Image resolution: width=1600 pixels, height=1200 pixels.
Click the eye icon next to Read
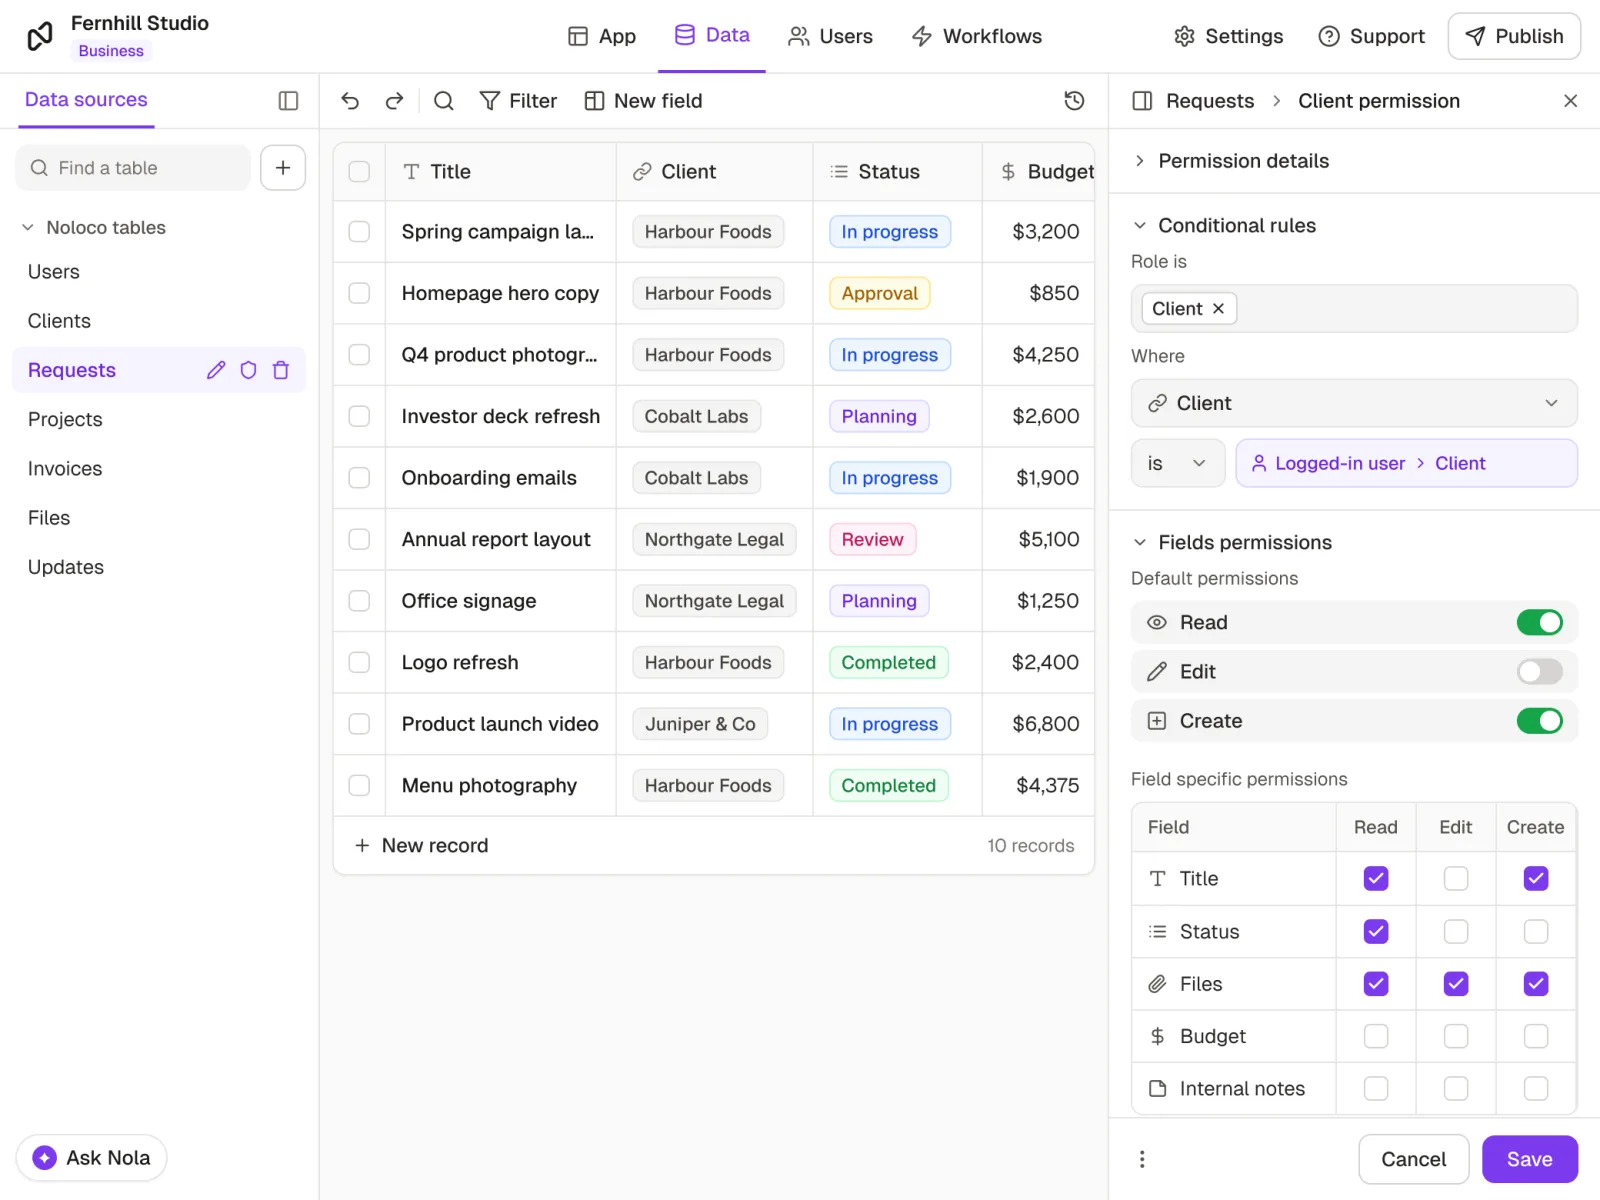pyautogui.click(x=1157, y=622)
